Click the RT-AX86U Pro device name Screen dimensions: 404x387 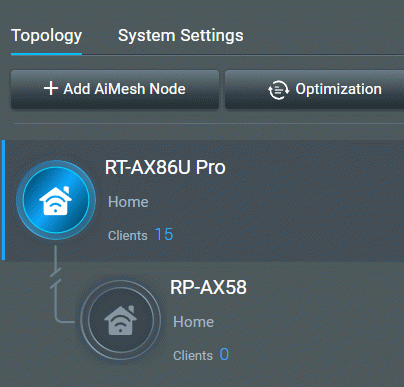point(165,167)
